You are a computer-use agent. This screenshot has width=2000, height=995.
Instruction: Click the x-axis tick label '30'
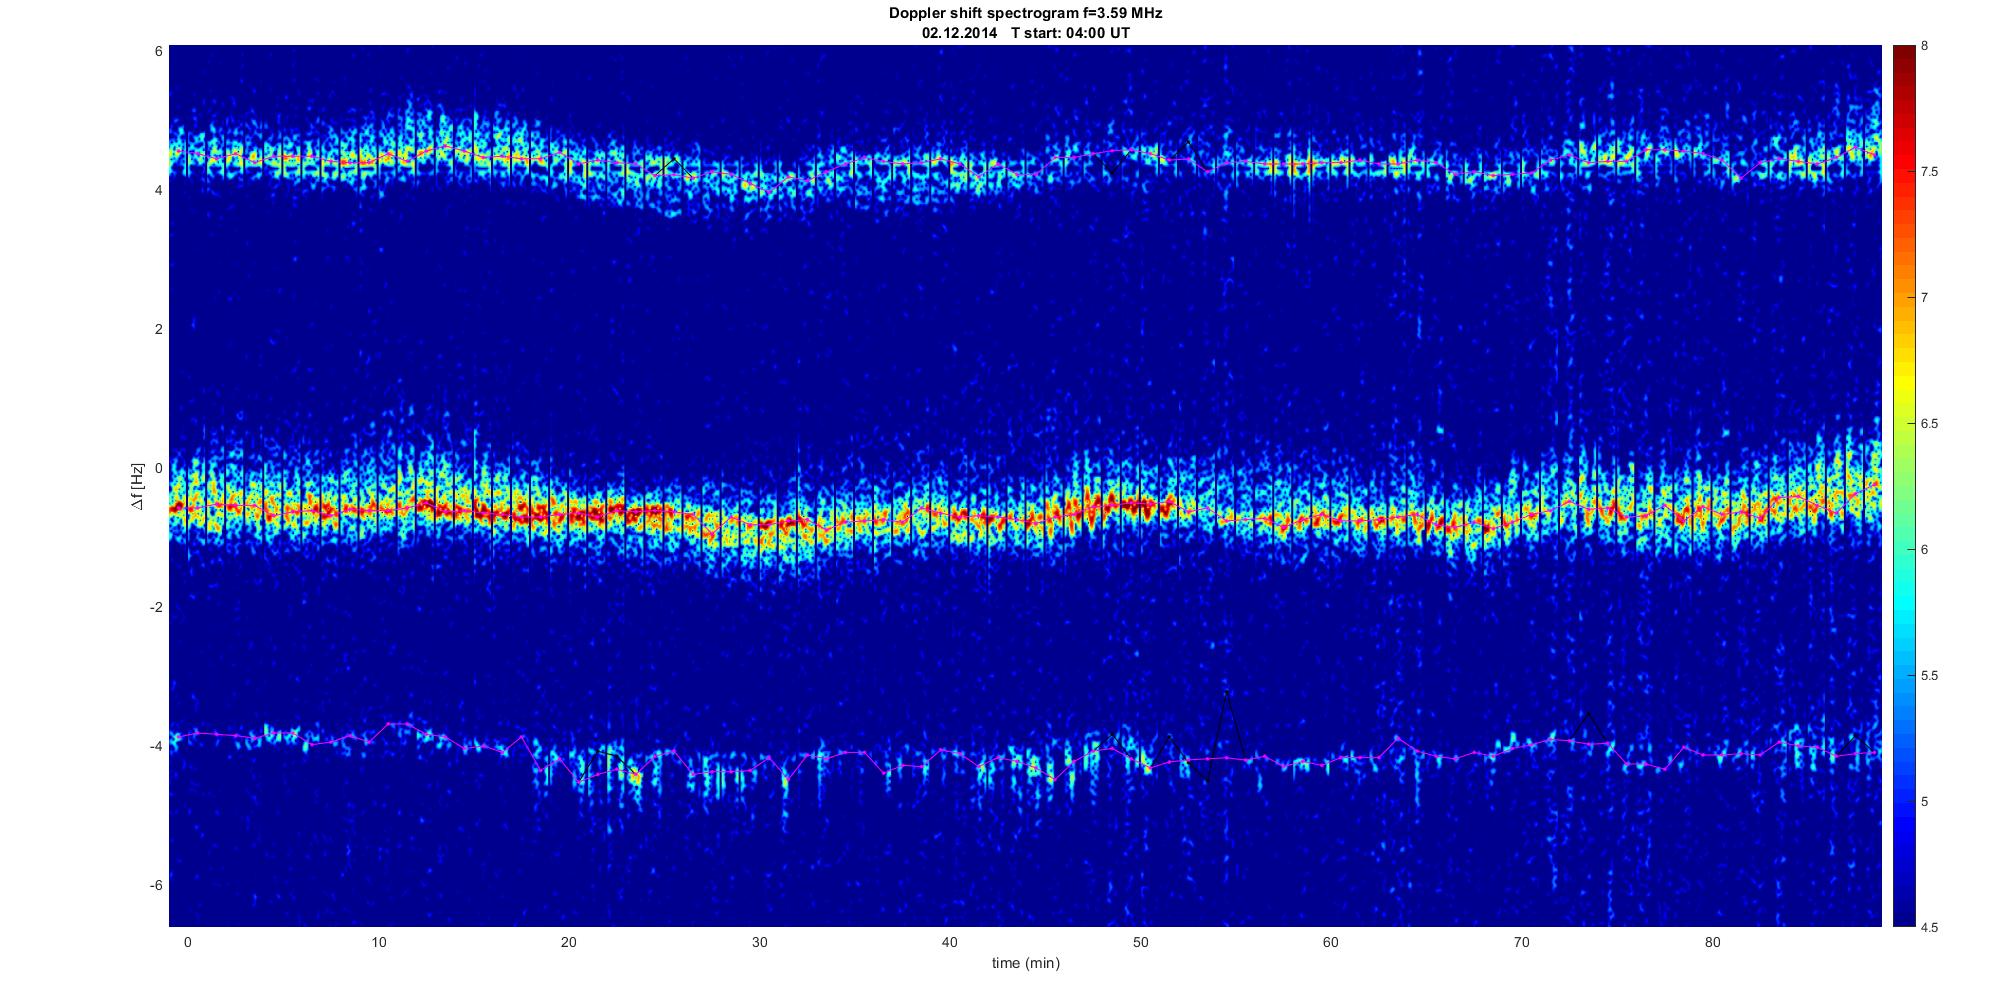point(759,942)
